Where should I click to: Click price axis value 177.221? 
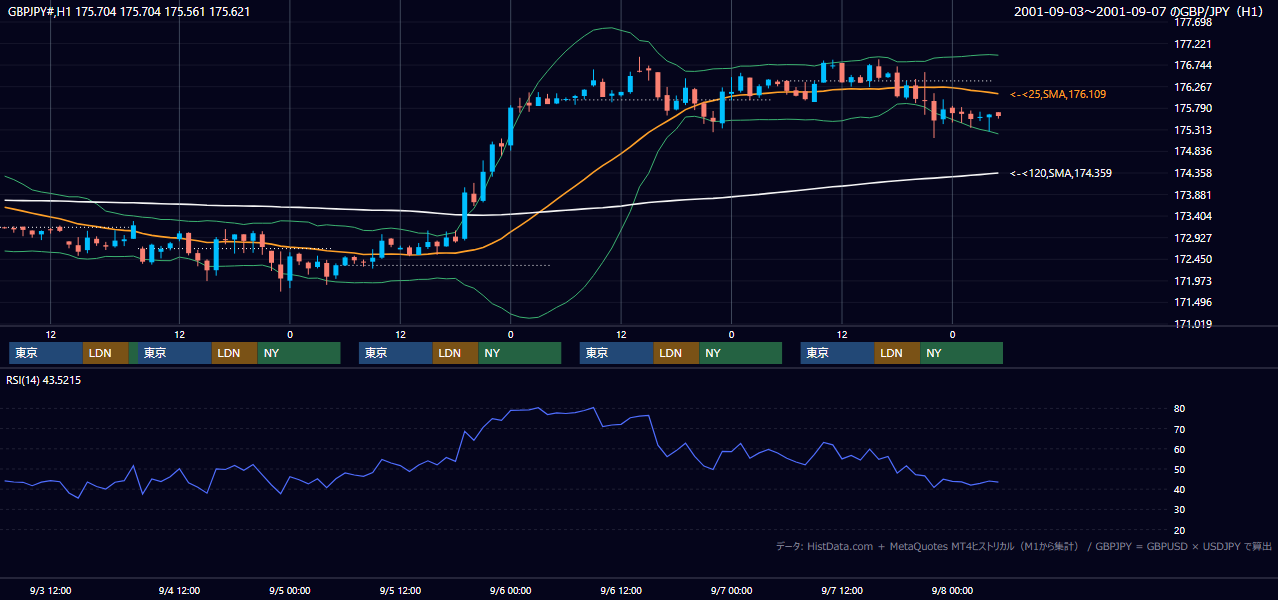click(1193, 44)
